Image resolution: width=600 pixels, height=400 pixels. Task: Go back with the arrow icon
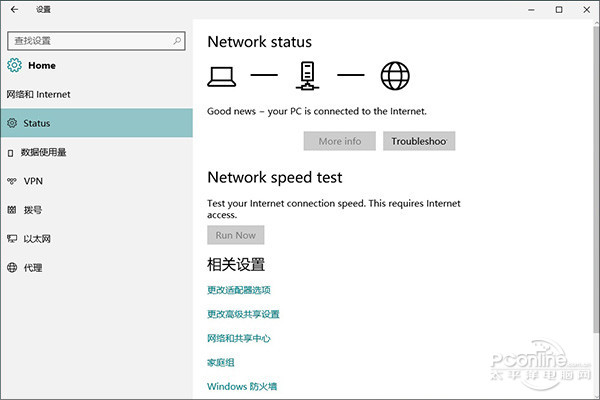tap(15, 10)
